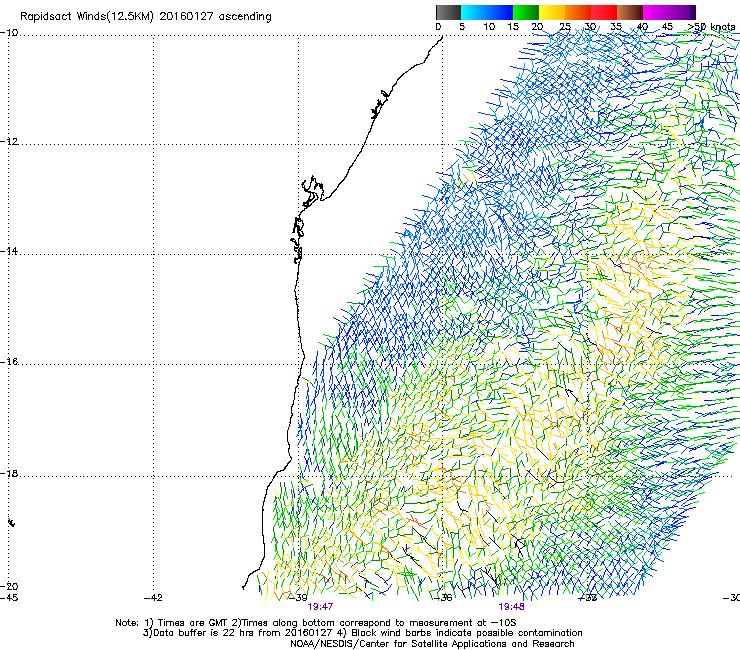Click the '-42' longitude label

[x=153, y=598]
